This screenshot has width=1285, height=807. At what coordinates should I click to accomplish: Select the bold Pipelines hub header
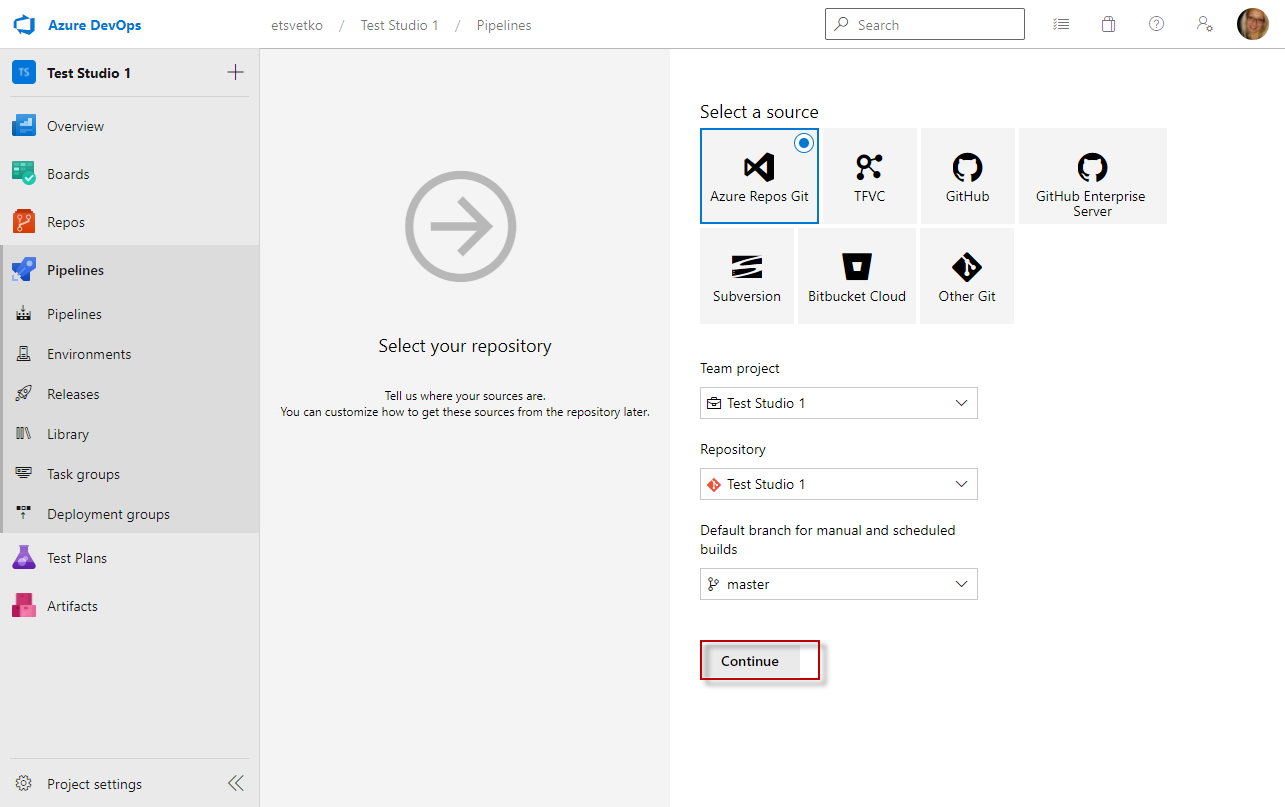coord(130,270)
